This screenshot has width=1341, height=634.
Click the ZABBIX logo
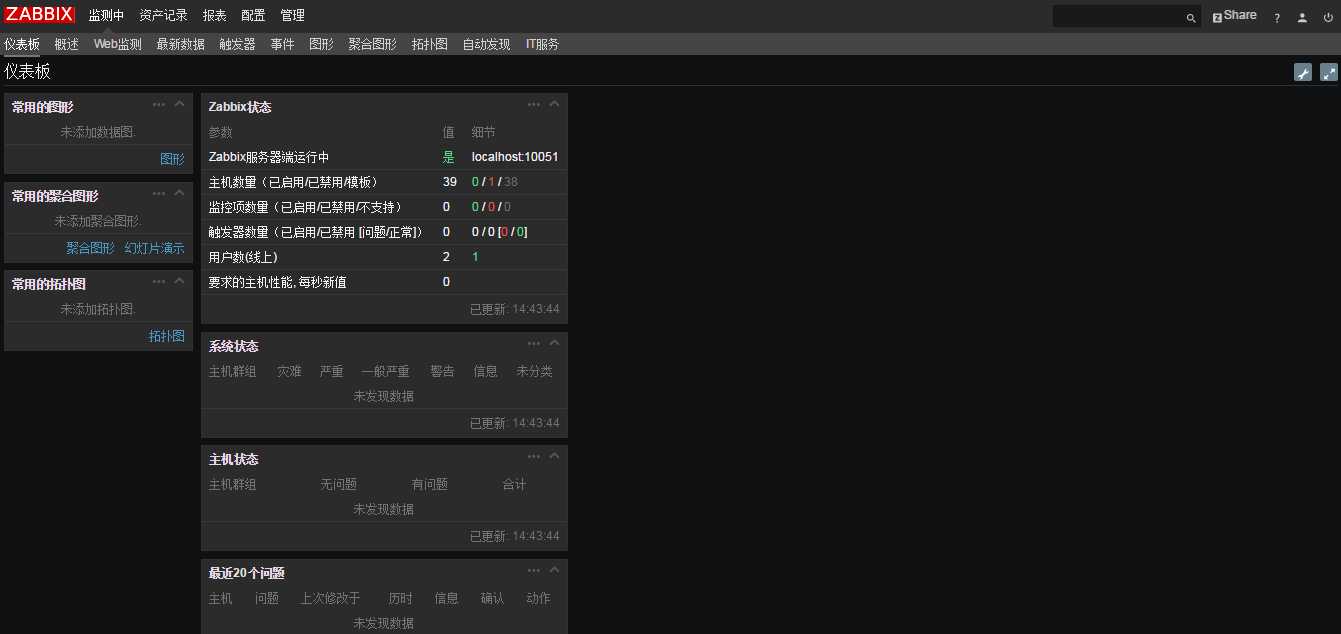(39, 15)
